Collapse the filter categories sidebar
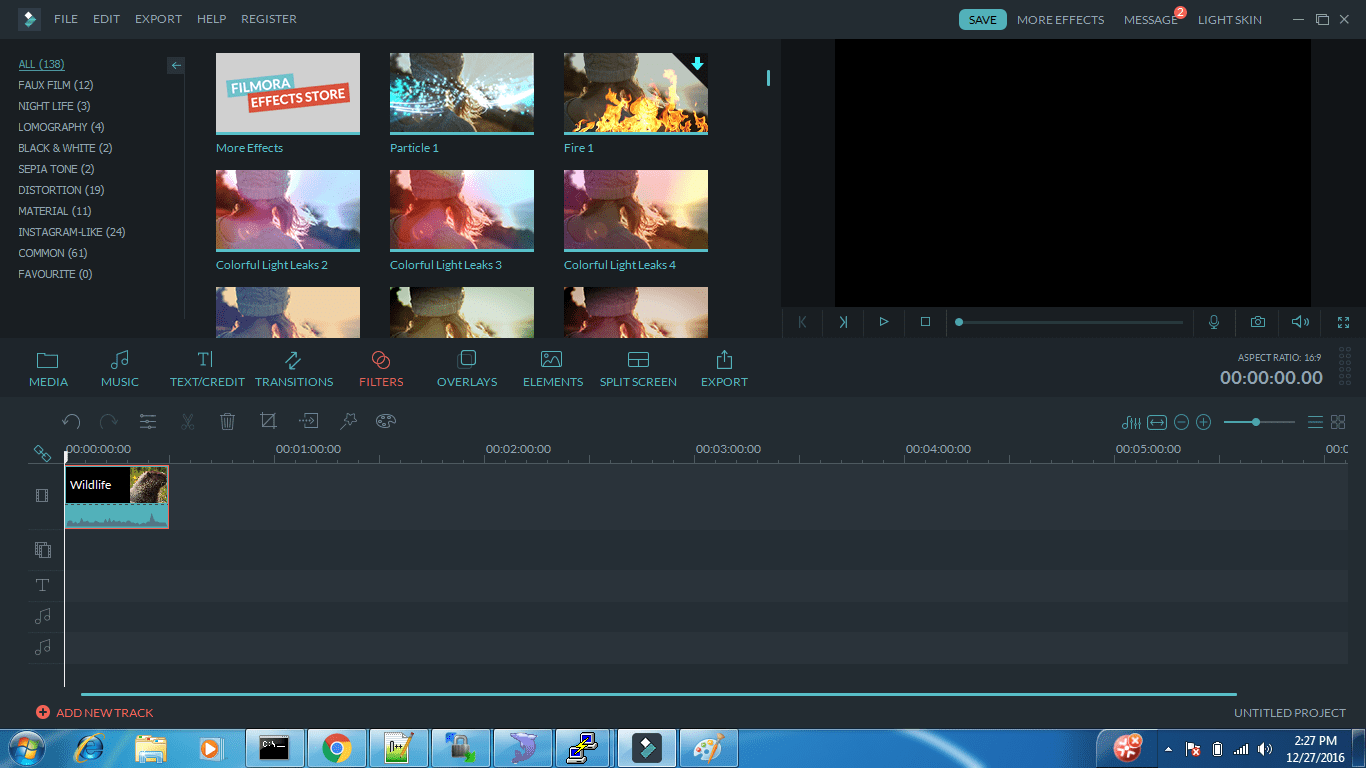Image resolution: width=1366 pixels, height=768 pixels. coord(176,65)
